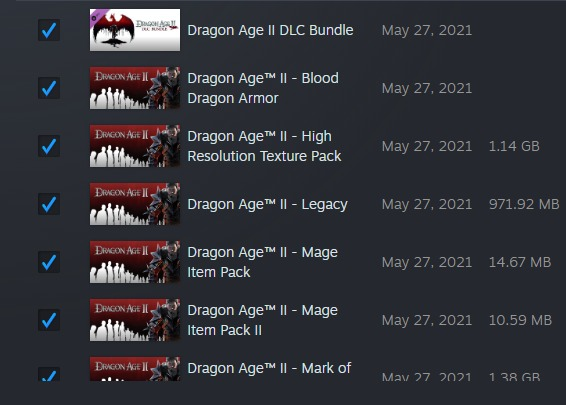Toggle the Mage Item Pack checkbox
Image resolution: width=566 pixels, height=405 pixels.
click(49, 262)
